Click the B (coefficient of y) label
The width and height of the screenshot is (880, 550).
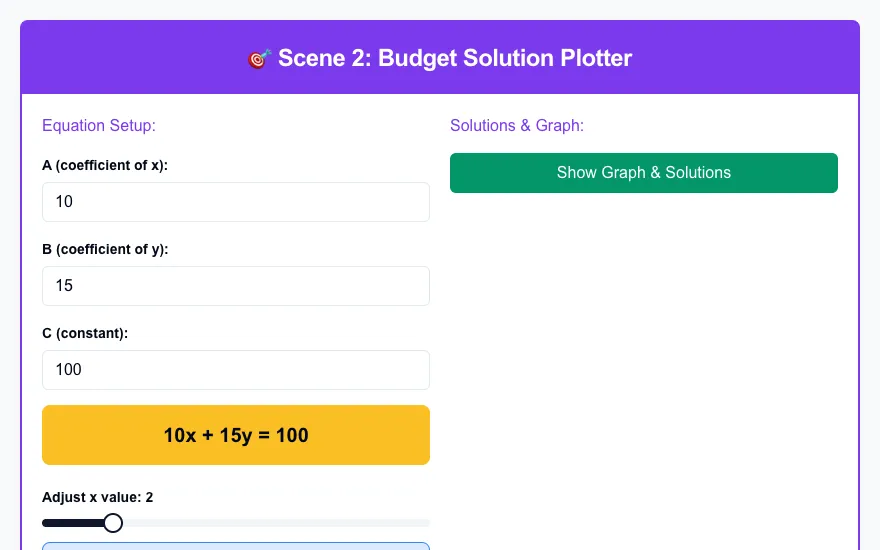coord(105,249)
